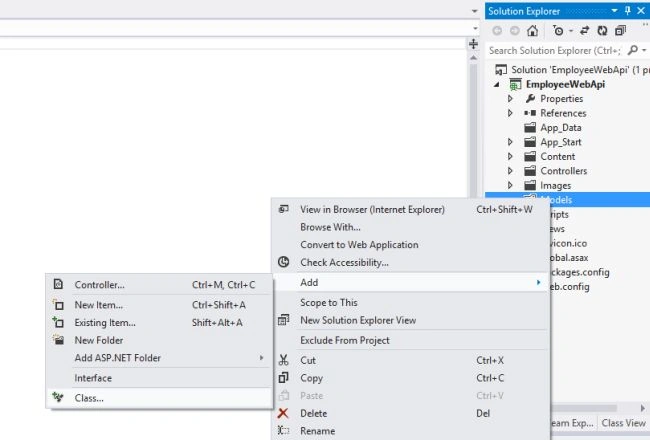Screen dimensions: 650x440
Task: Choose Convert to Web Application
Action: click(x=410, y=245)
